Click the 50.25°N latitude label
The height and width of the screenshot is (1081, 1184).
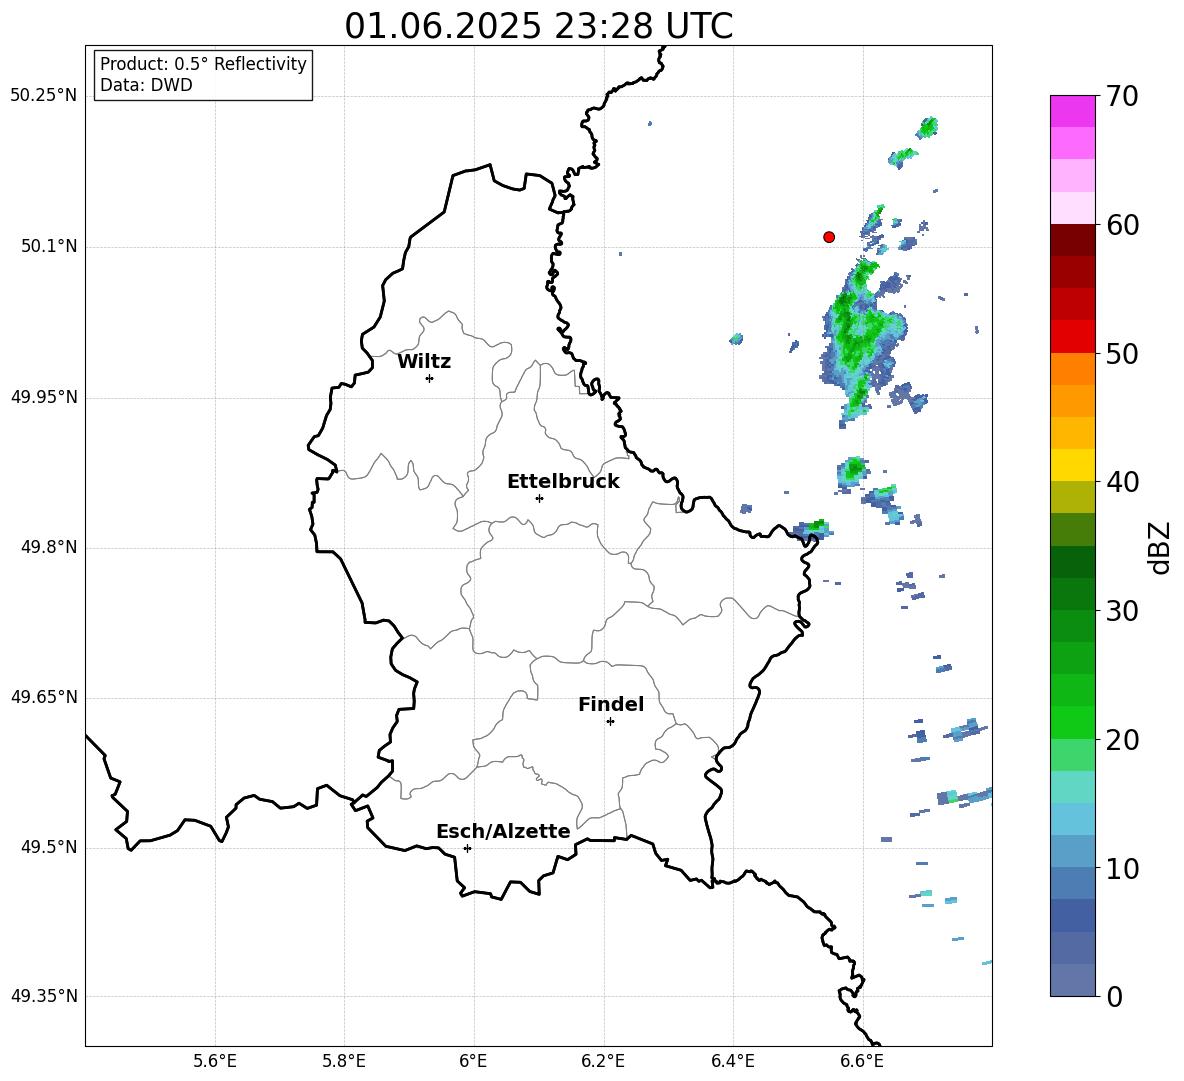click(x=44, y=96)
